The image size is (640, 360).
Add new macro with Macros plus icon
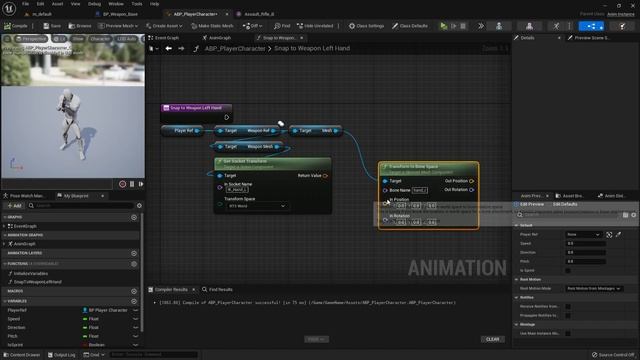tap(134, 291)
